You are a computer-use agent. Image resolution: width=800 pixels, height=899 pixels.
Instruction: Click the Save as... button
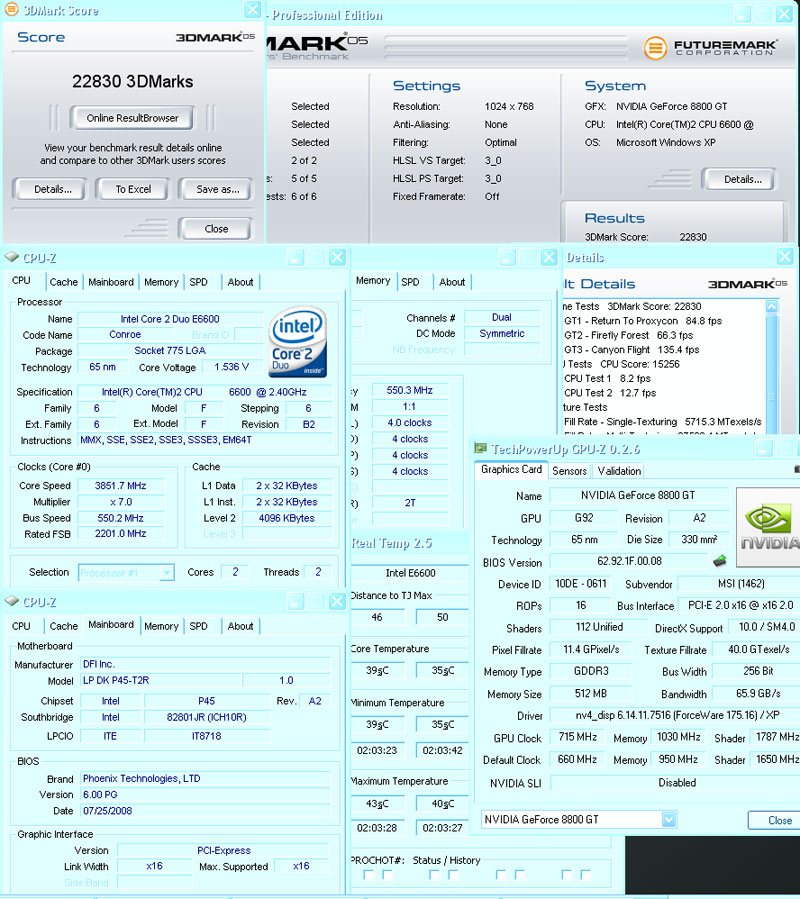click(217, 189)
